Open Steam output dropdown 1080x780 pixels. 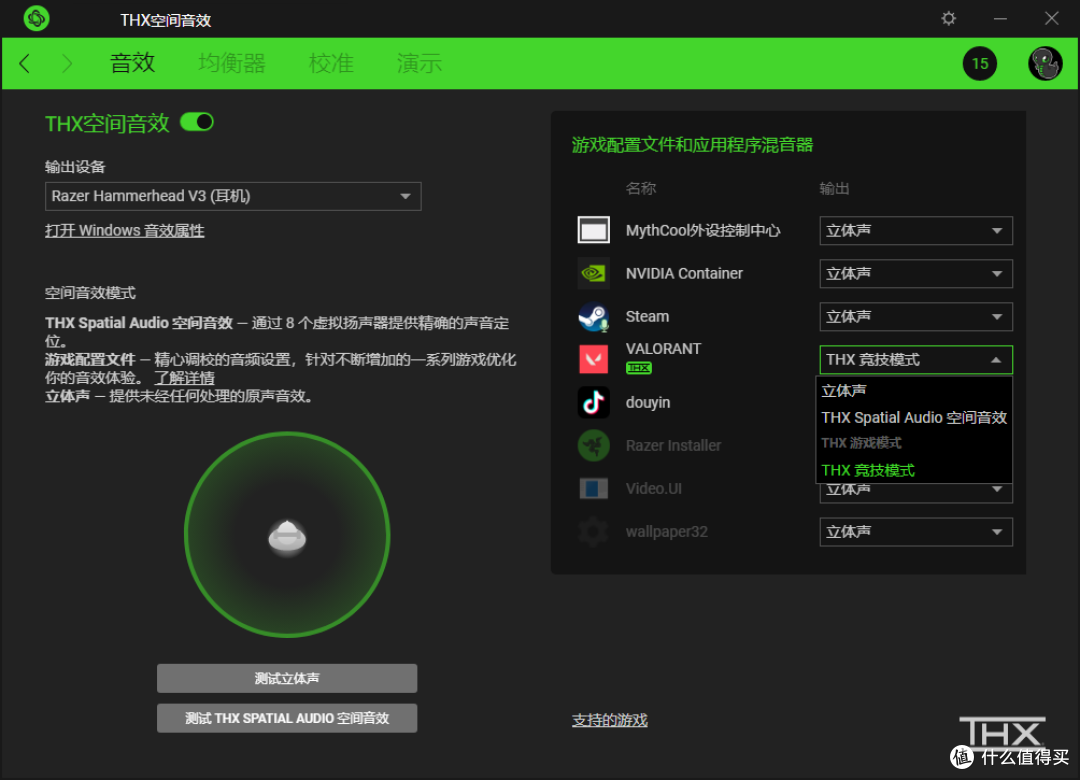coord(915,316)
